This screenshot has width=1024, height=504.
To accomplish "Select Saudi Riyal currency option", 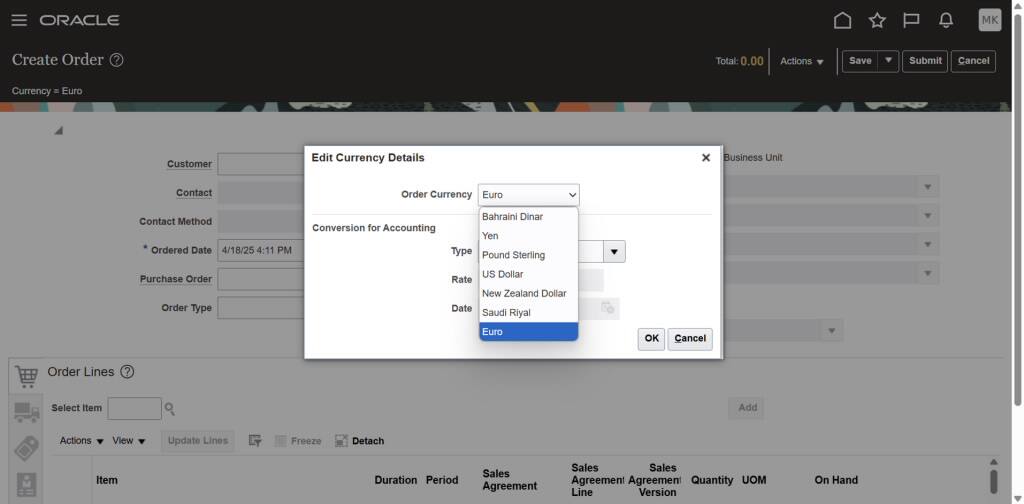I will [528, 313].
